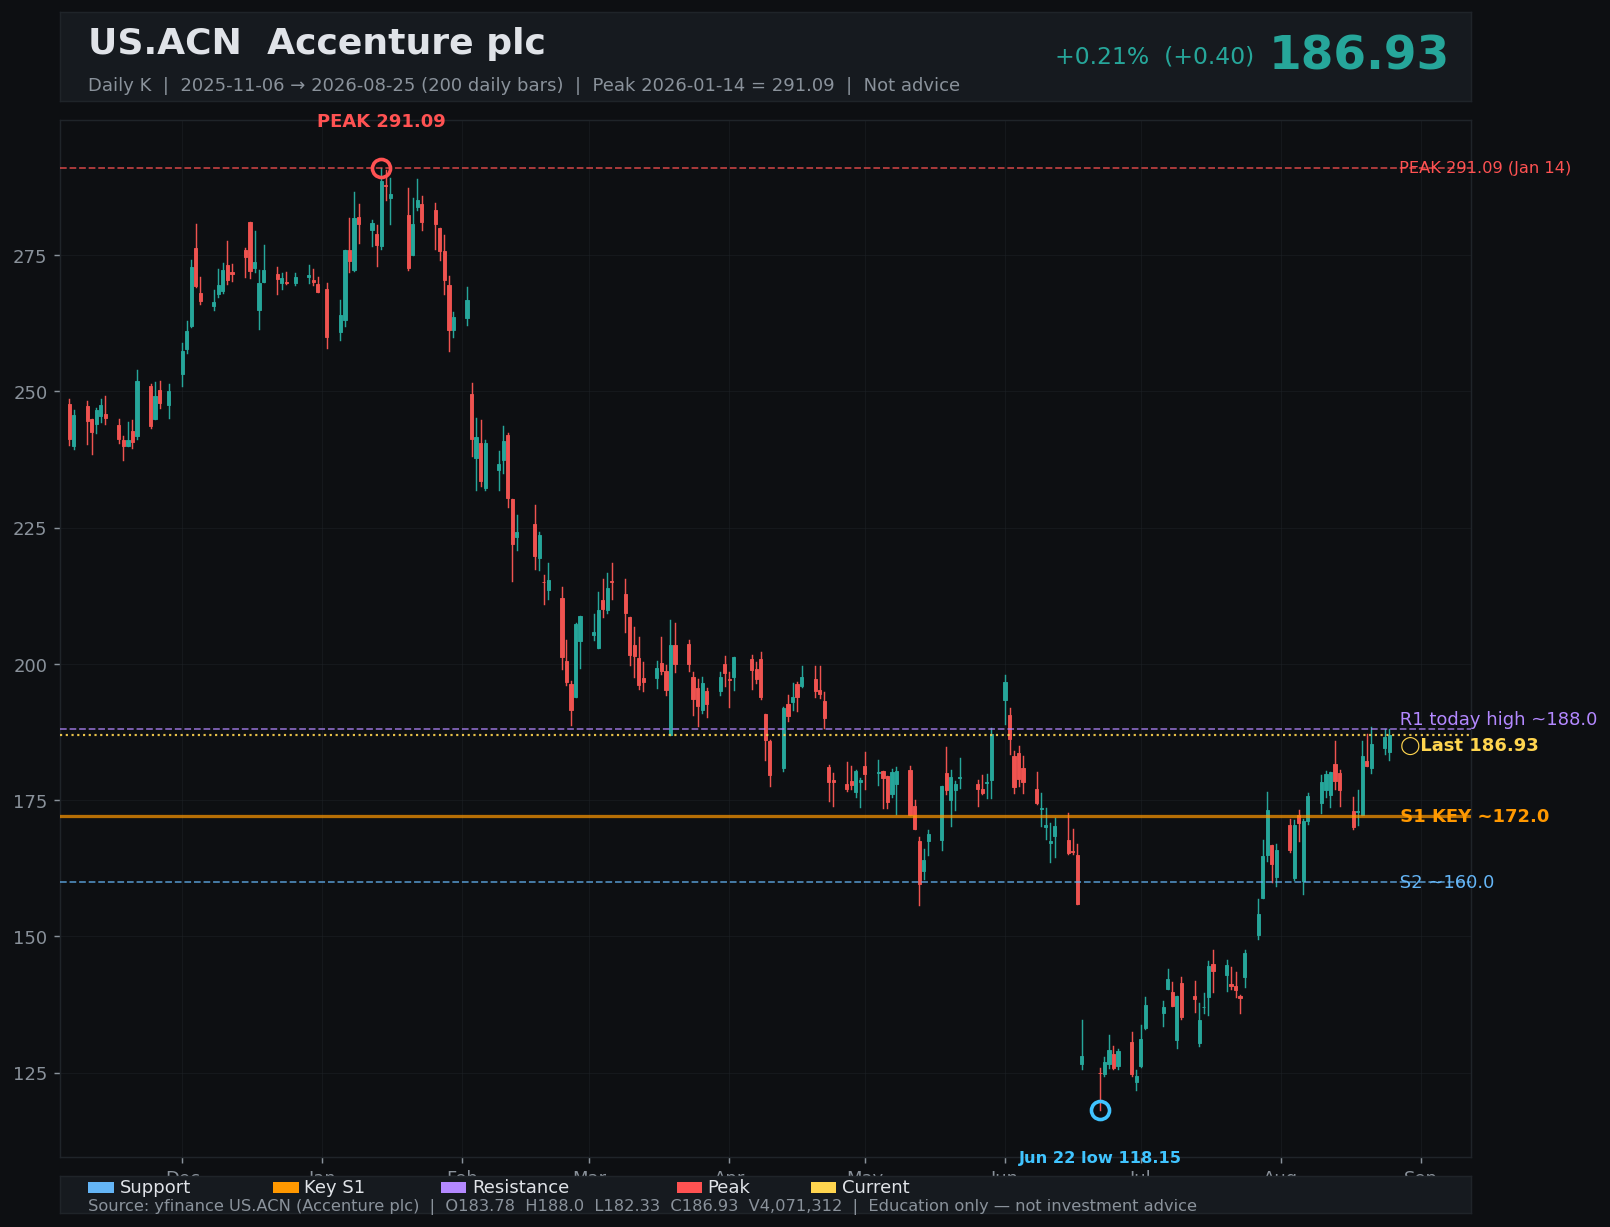Click the 'Last 186.93' label

[x=1479, y=745]
